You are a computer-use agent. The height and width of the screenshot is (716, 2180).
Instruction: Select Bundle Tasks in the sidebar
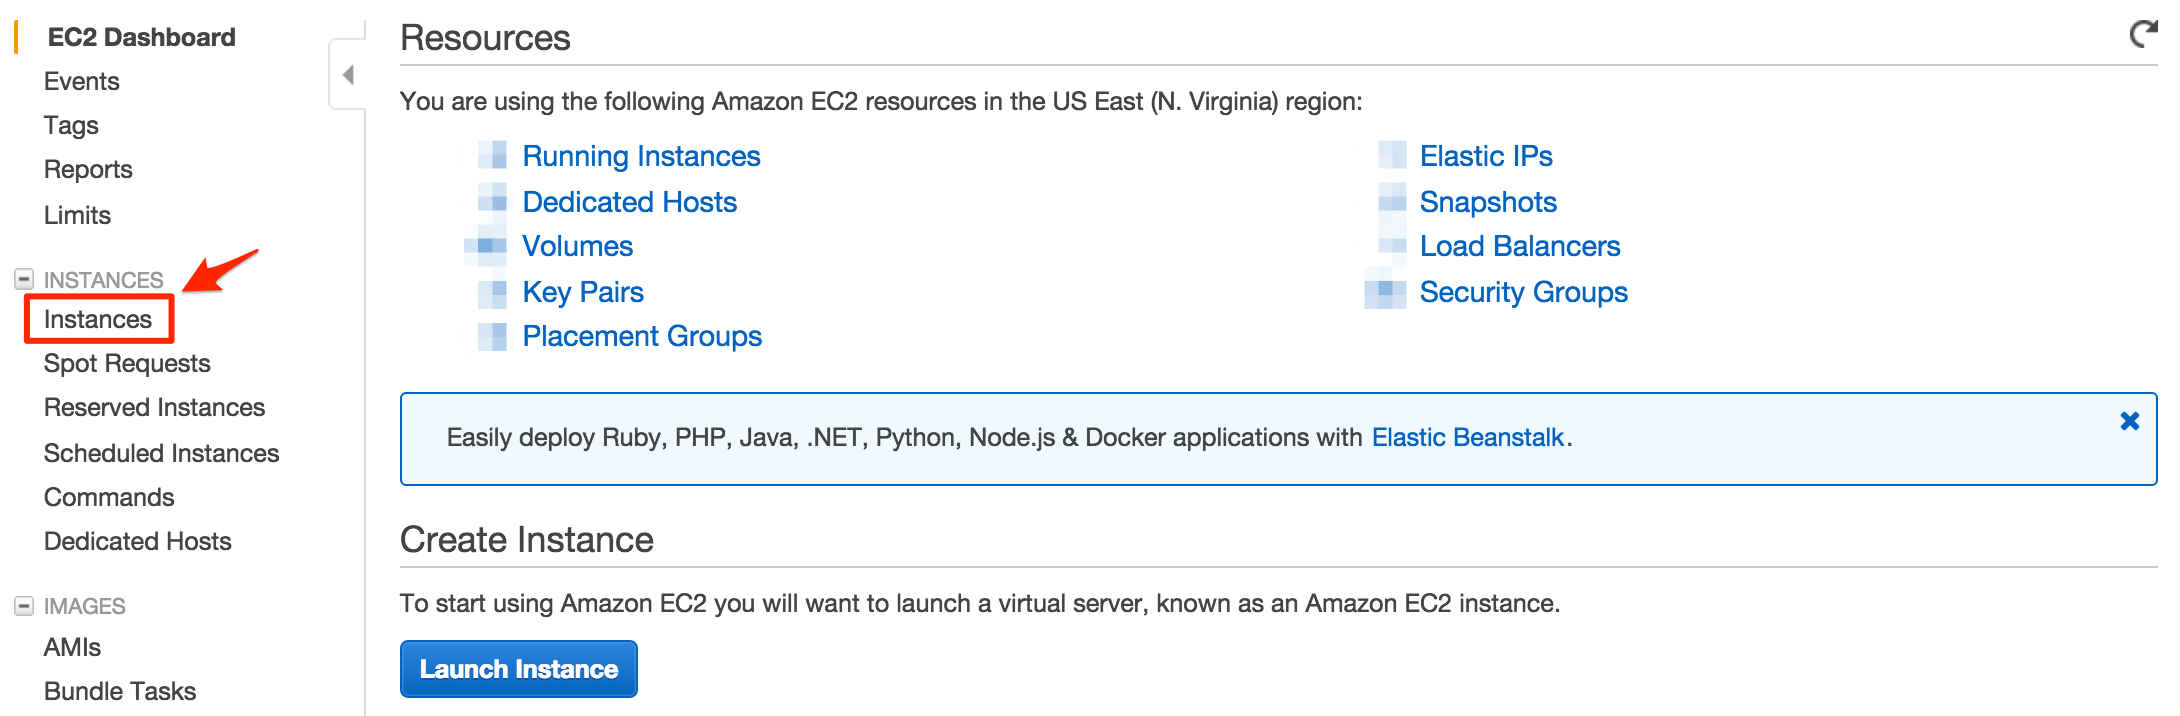[120, 691]
